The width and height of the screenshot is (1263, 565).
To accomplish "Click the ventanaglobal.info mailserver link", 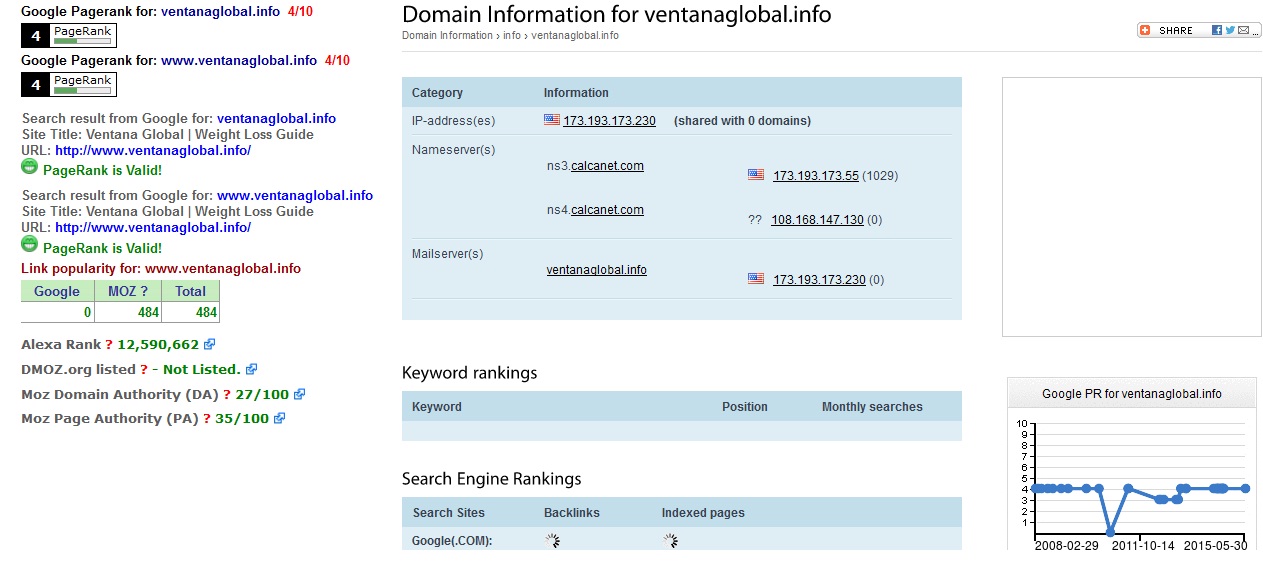I will tap(596, 270).
